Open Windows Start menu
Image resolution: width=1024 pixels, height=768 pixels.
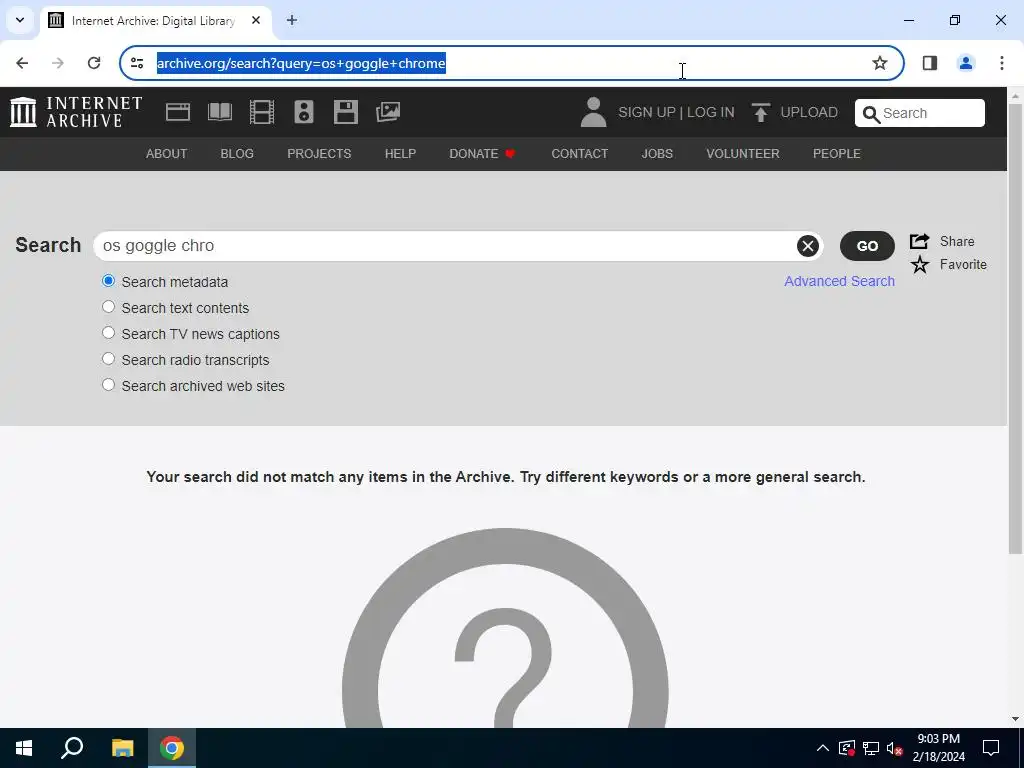tap(24, 748)
